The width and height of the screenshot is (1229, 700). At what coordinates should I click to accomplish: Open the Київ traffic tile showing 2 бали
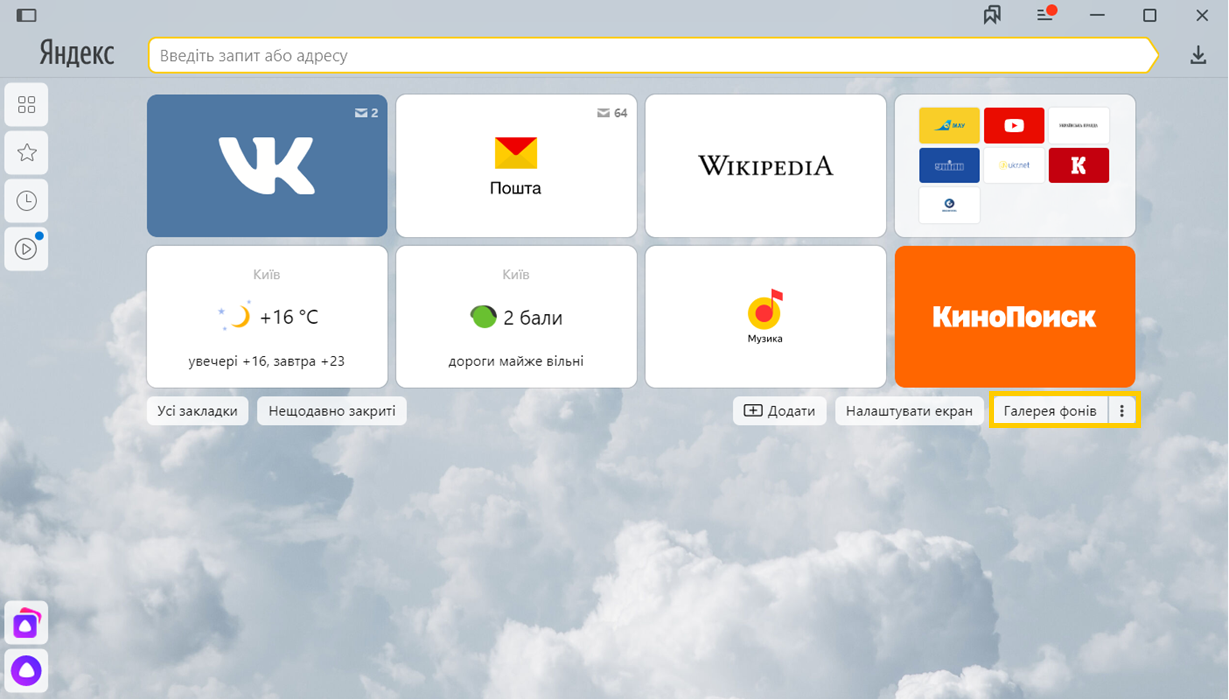click(516, 317)
